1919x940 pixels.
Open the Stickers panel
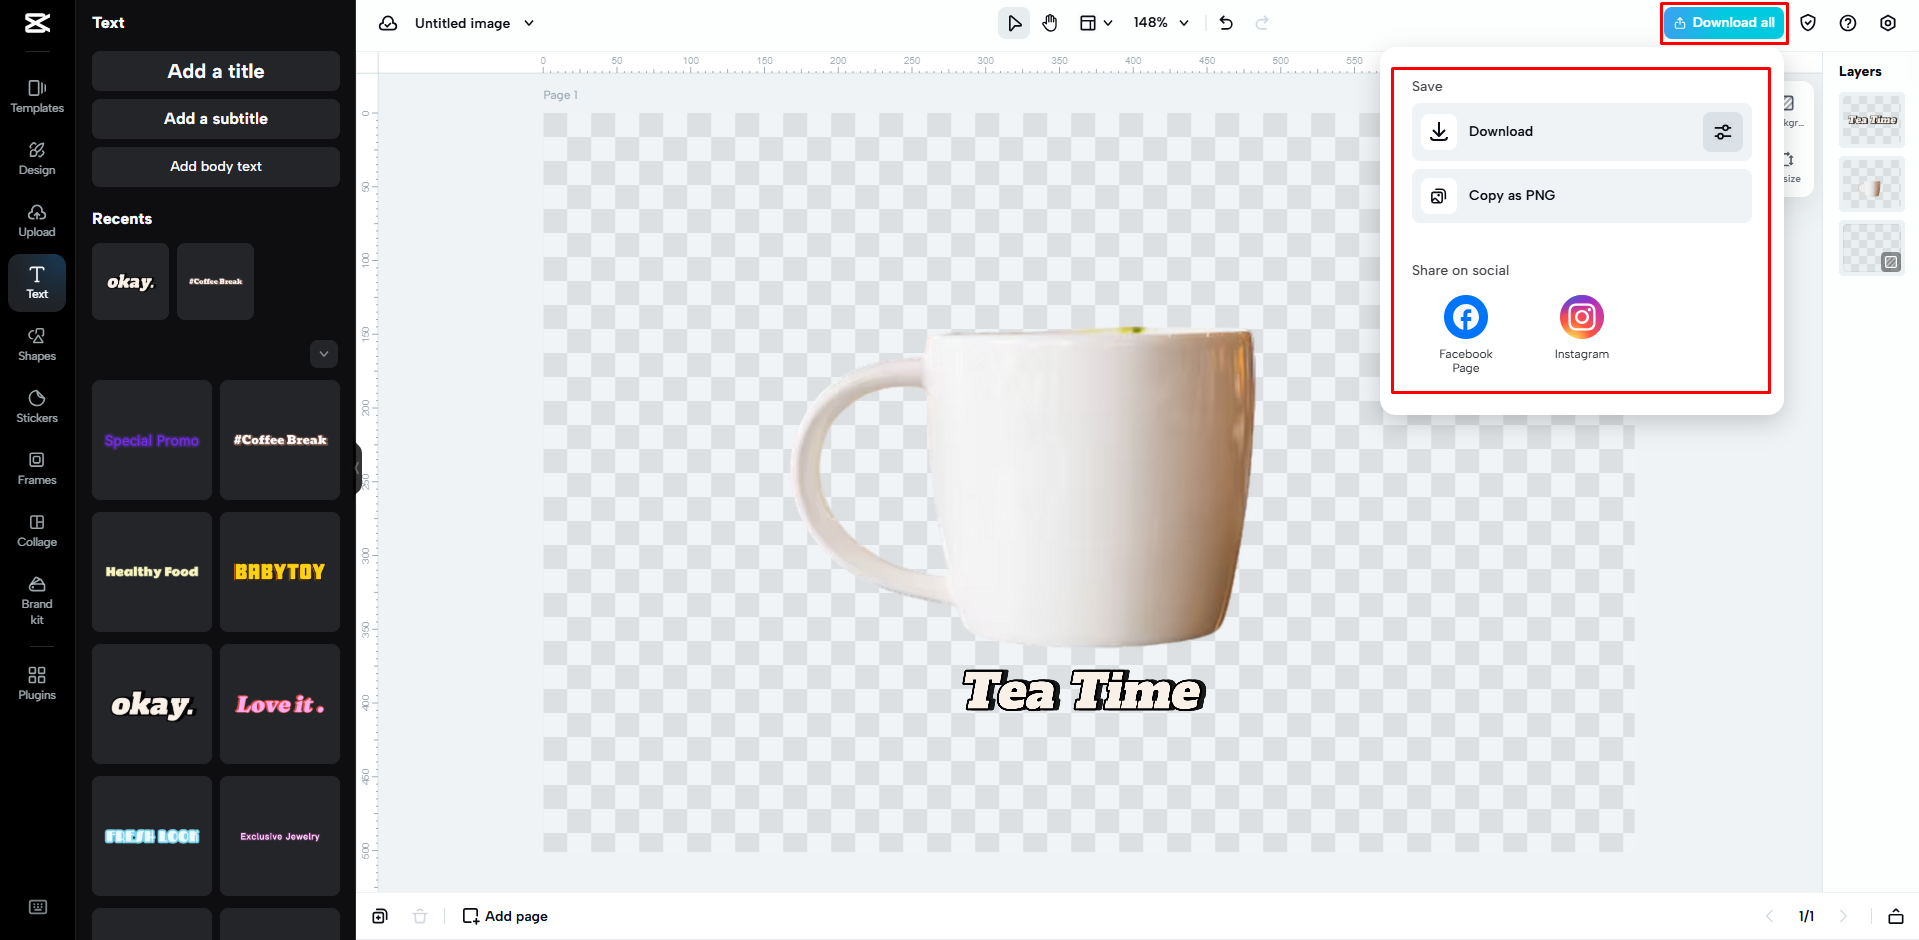click(36, 406)
